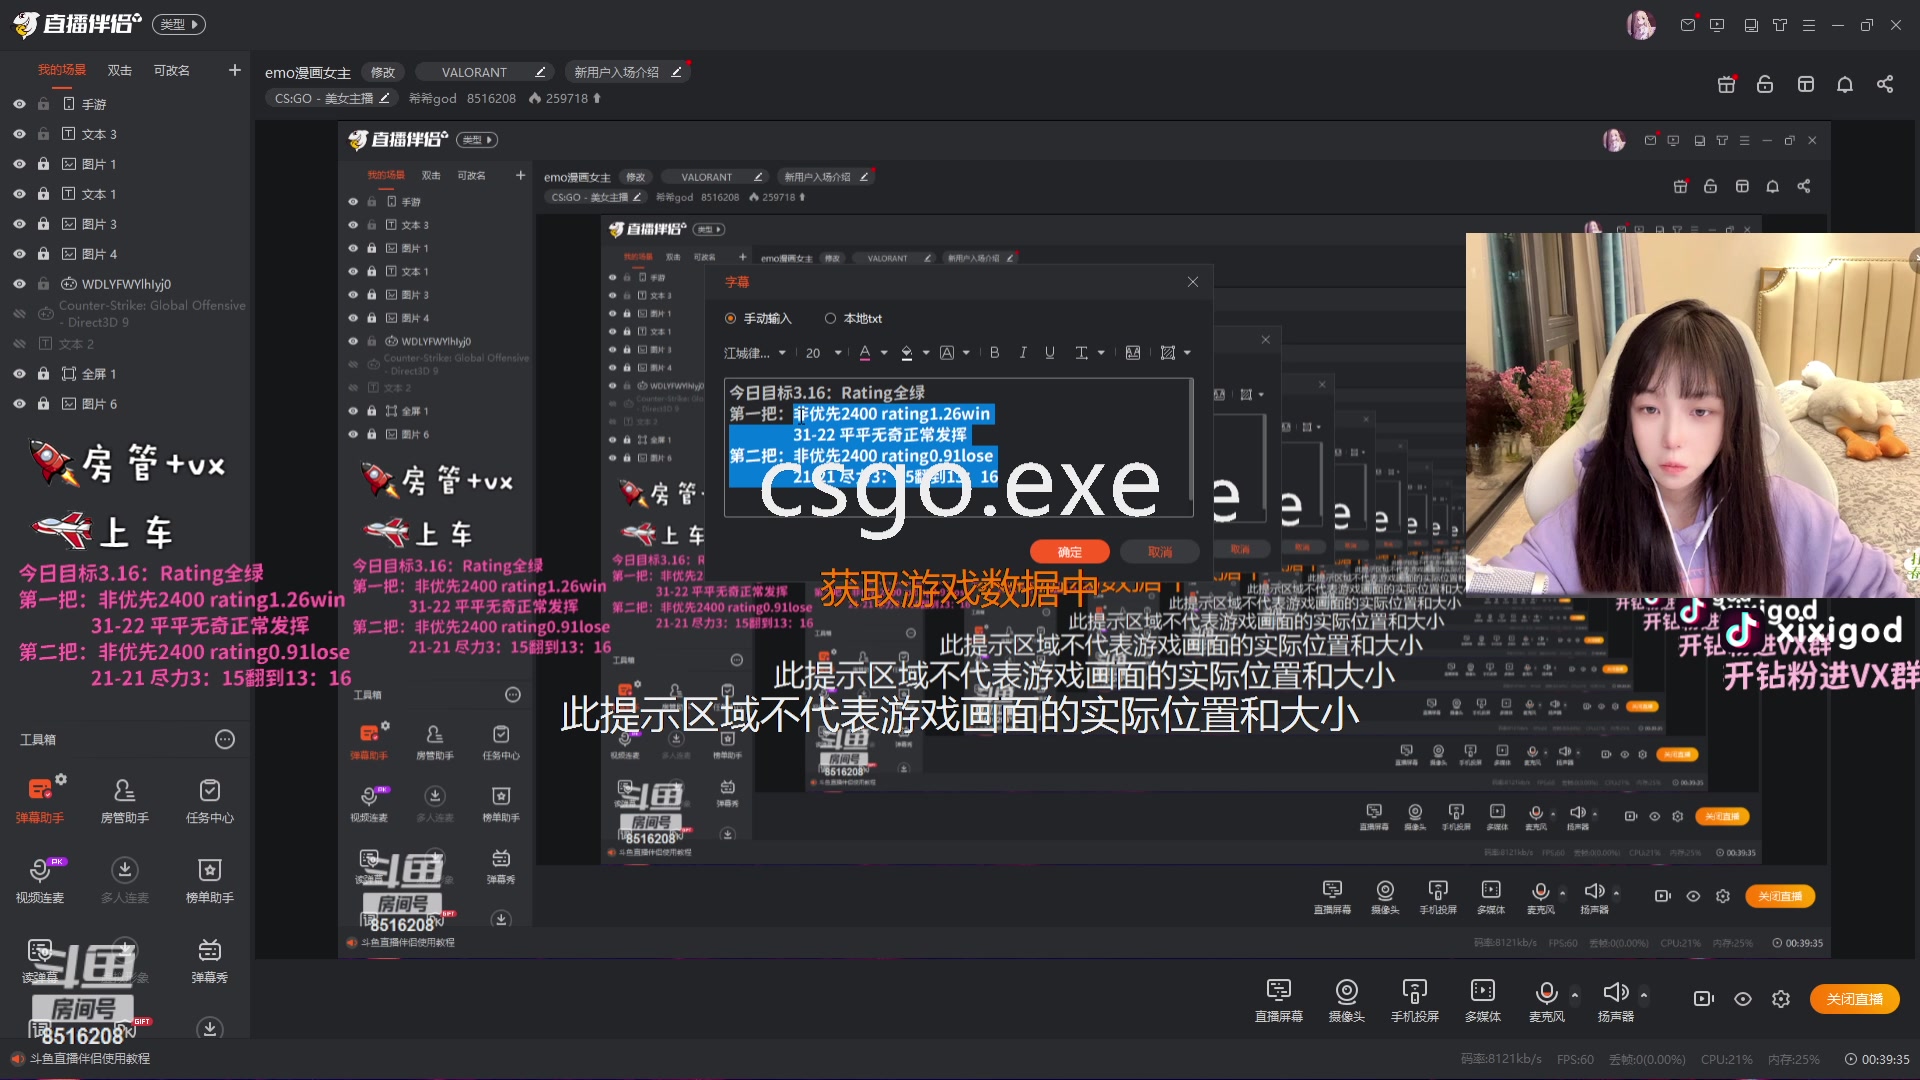Open the 类型 dropdown in the outermost title bar
Image resolution: width=1920 pixels, height=1080 pixels.
pyautogui.click(x=179, y=24)
